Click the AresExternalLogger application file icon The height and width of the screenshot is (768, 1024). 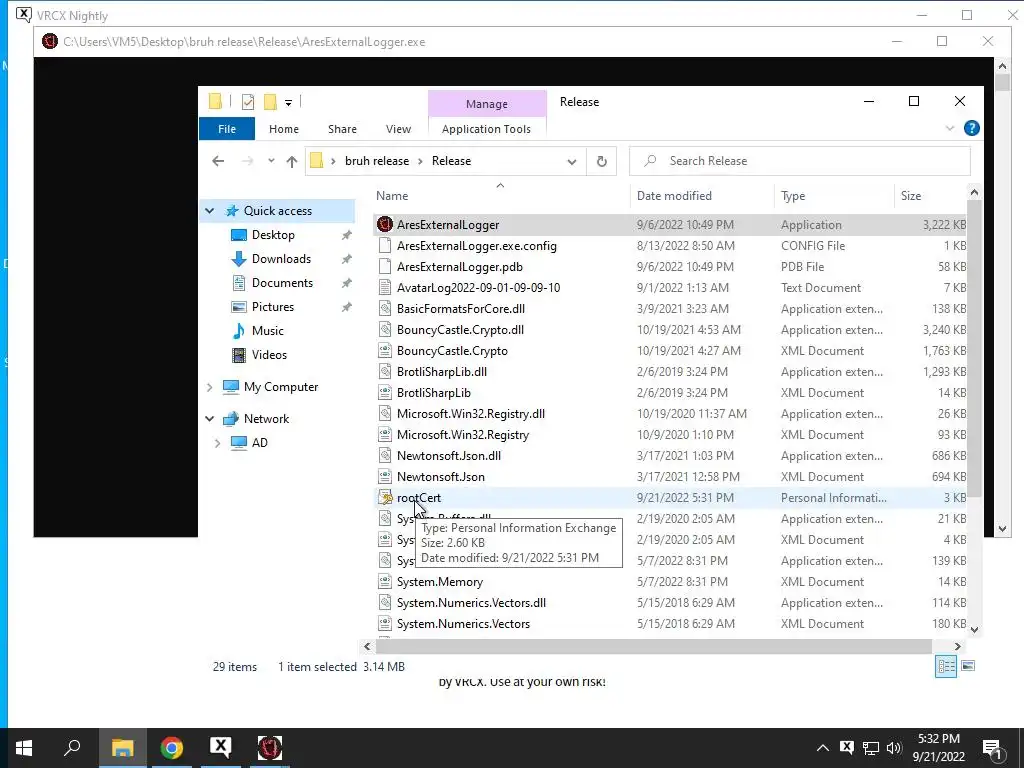point(385,225)
